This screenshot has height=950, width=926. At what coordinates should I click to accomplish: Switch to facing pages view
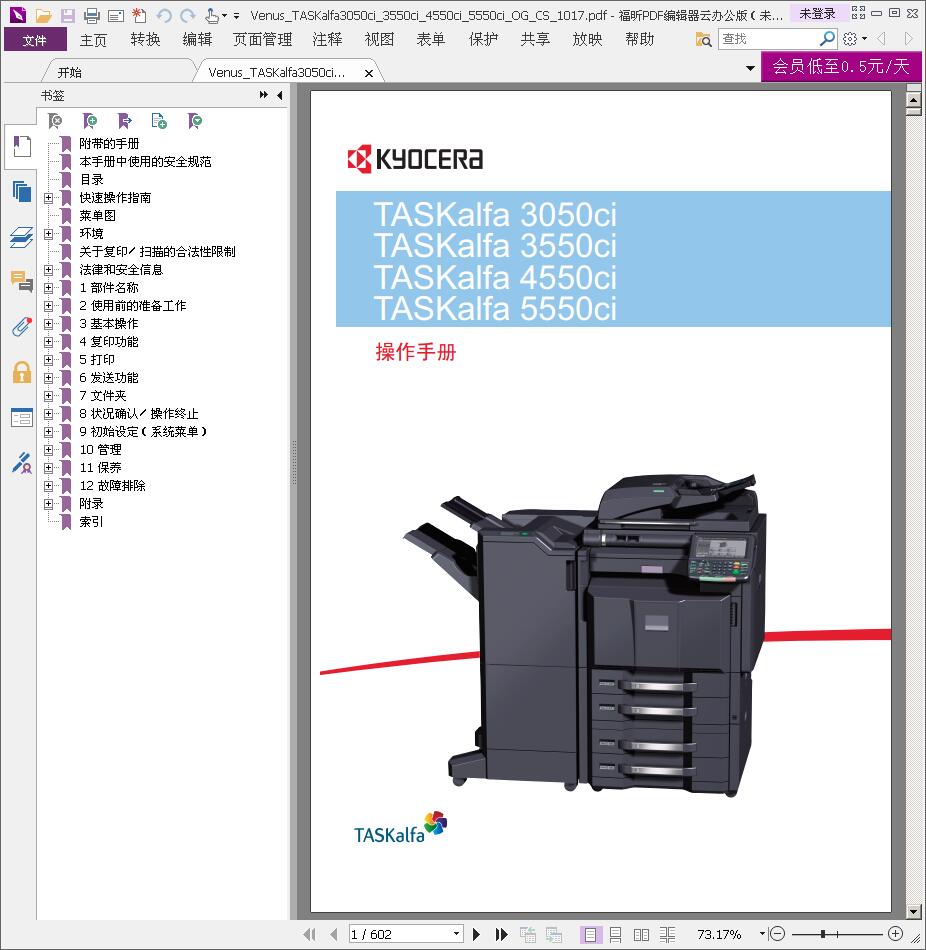click(641, 934)
